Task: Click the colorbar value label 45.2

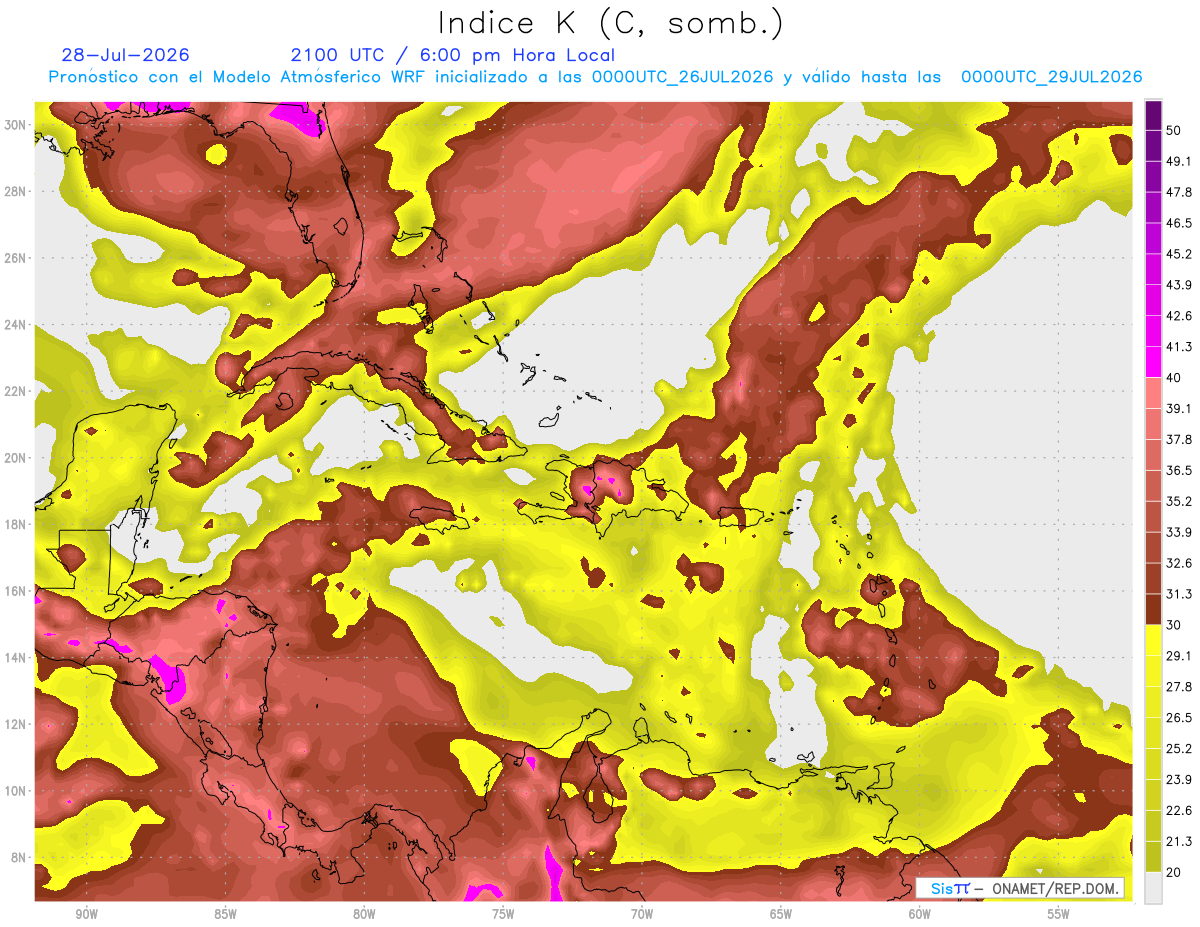Action: (x=1179, y=253)
